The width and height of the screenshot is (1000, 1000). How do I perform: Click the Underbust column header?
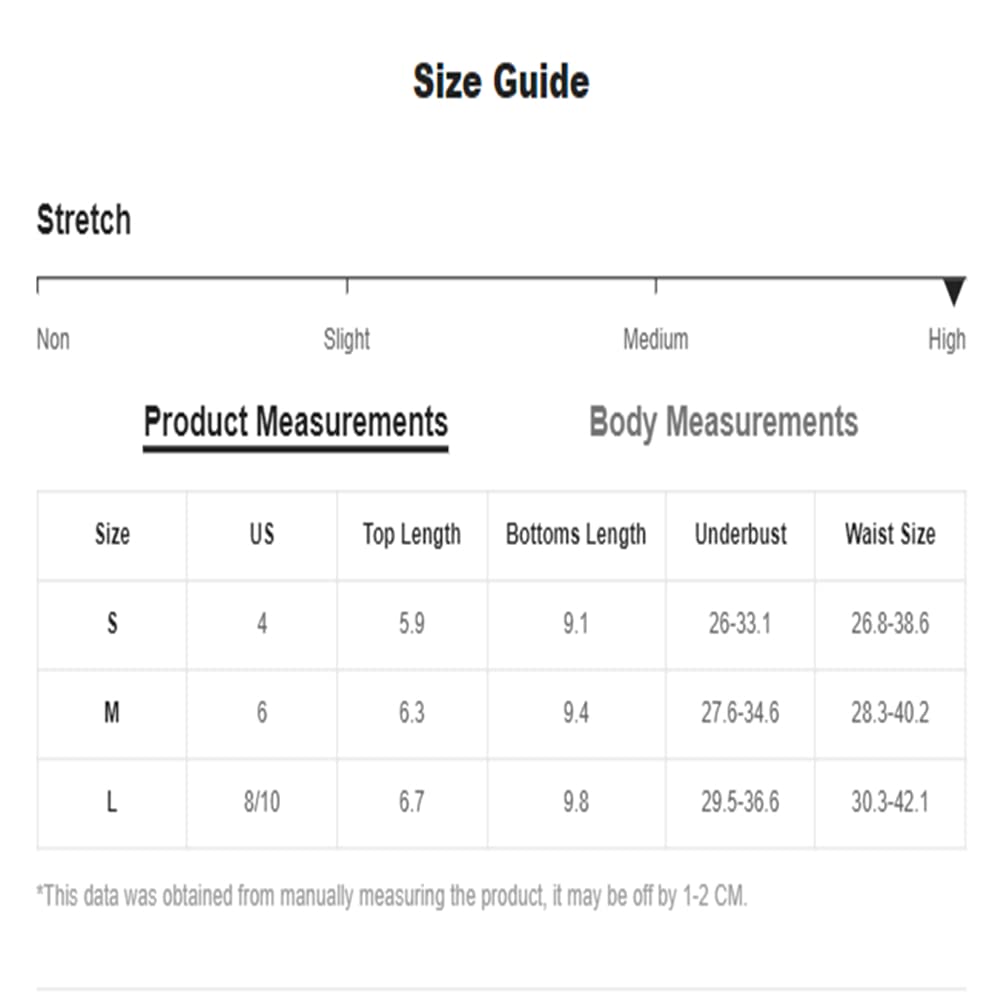740,534
